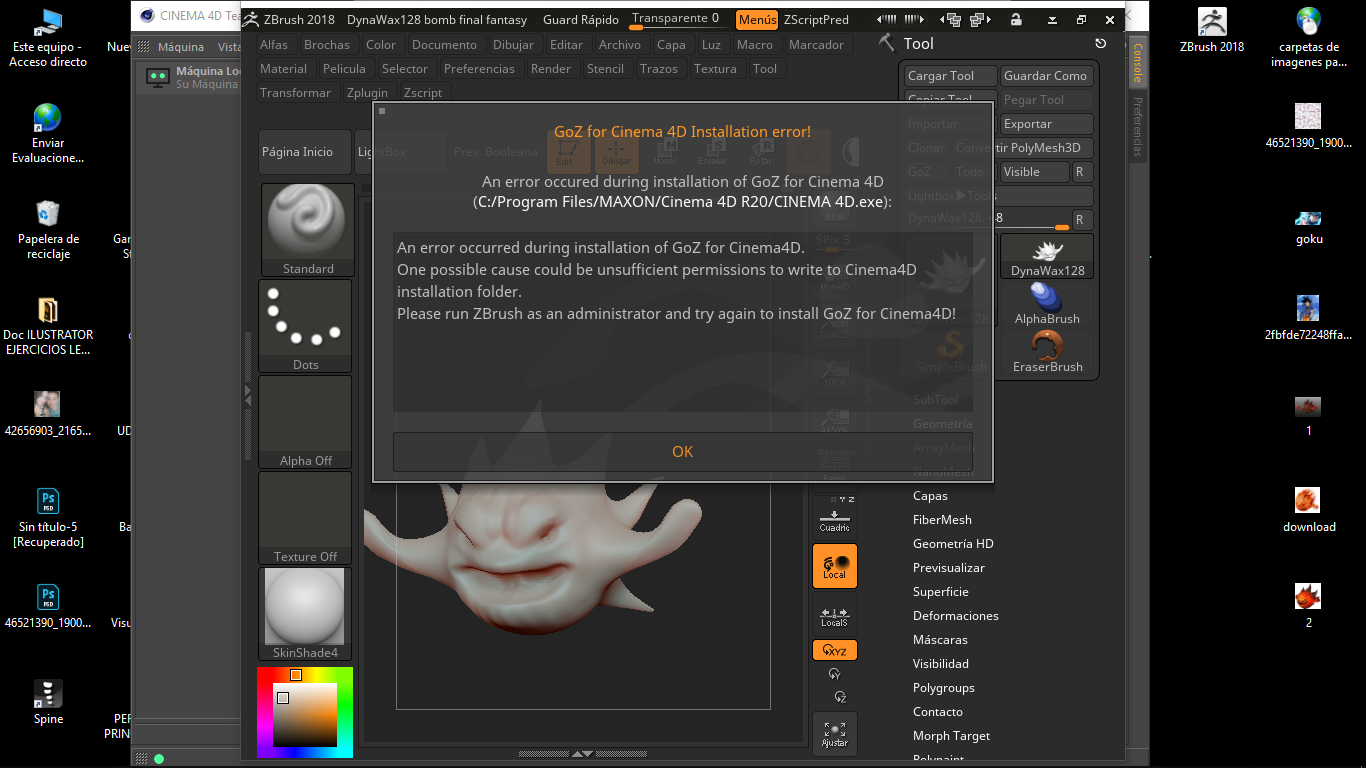
Task: Expand the Superficie subpalette
Action: coord(941,592)
